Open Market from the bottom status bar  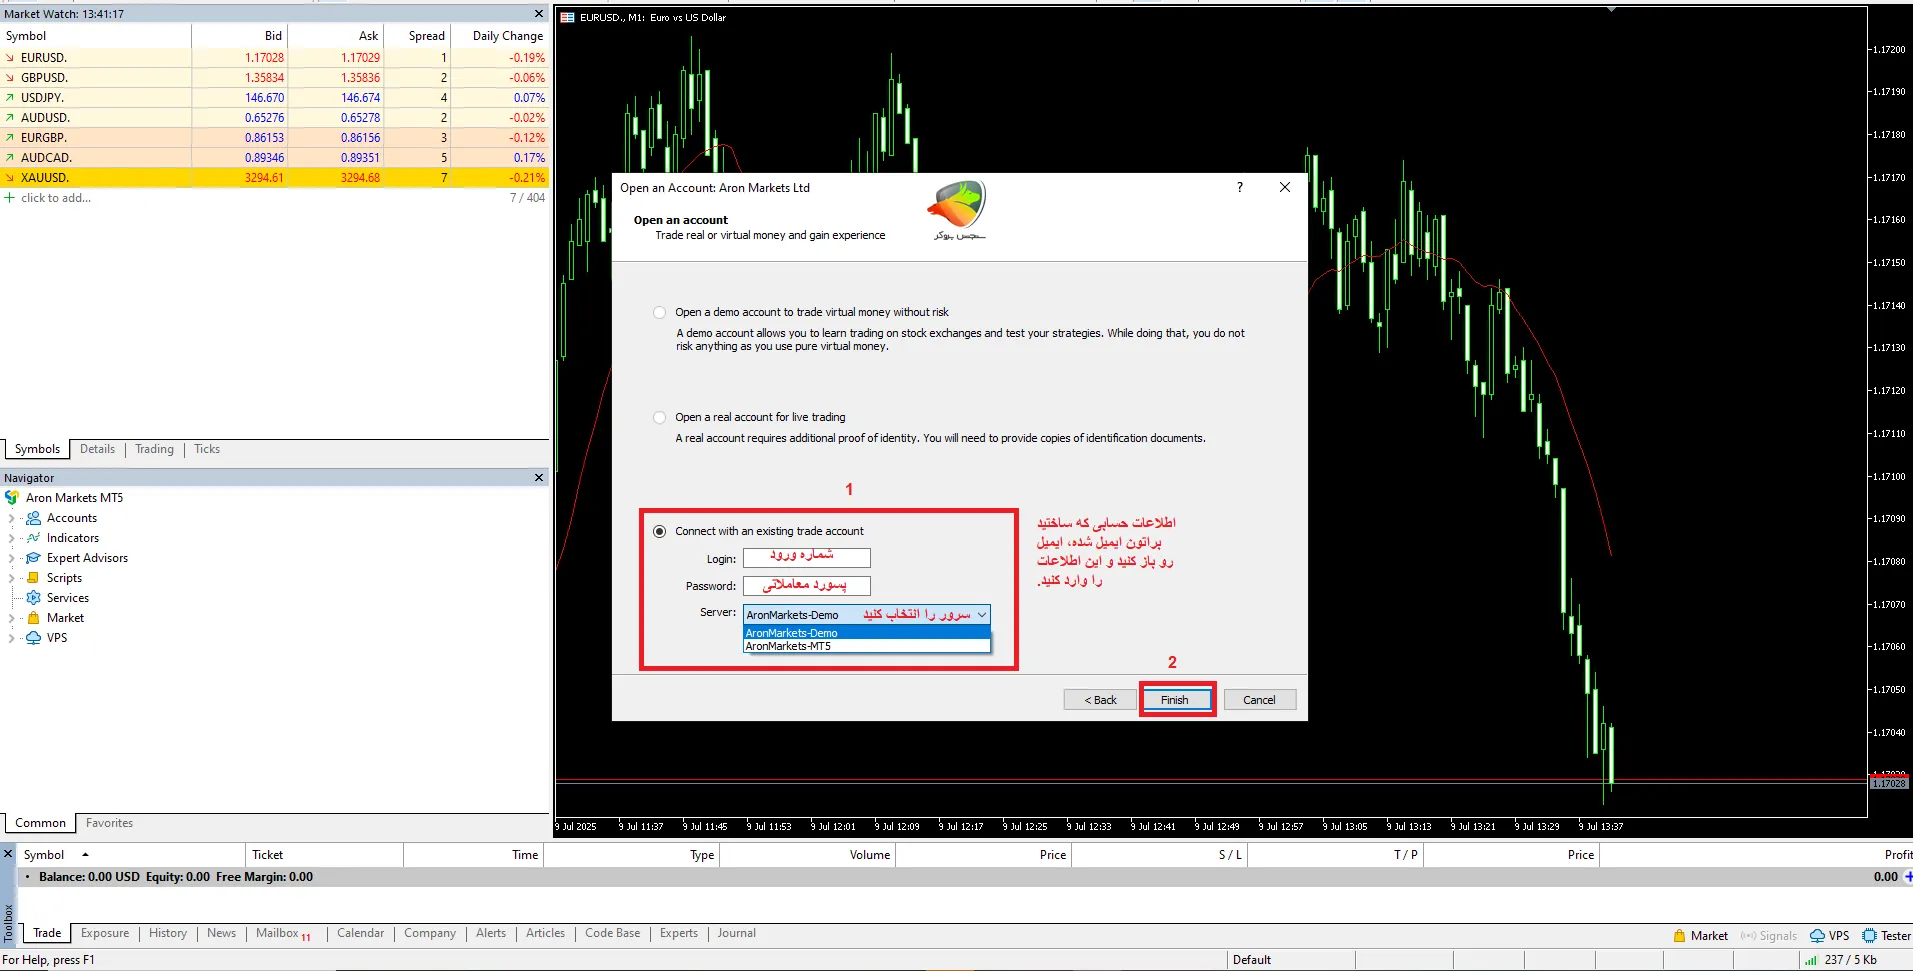tap(1700, 936)
